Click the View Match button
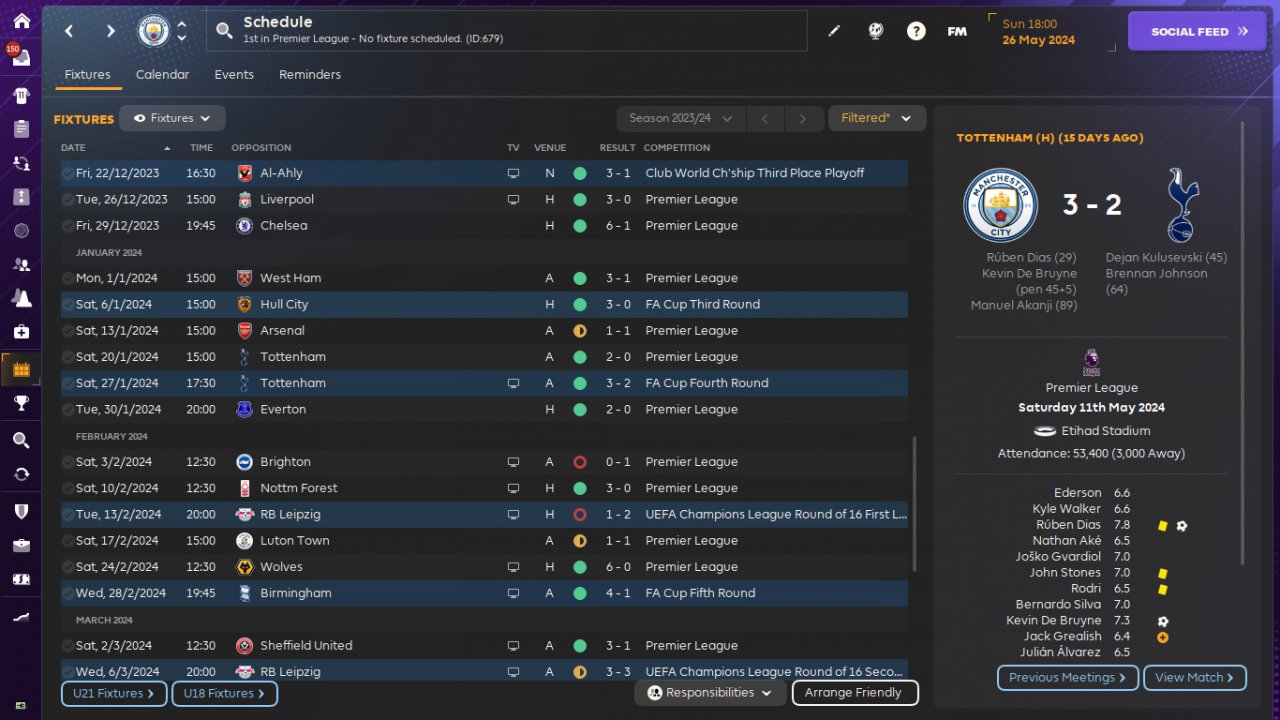This screenshot has width=1280, height=720. coord(1195,678)
